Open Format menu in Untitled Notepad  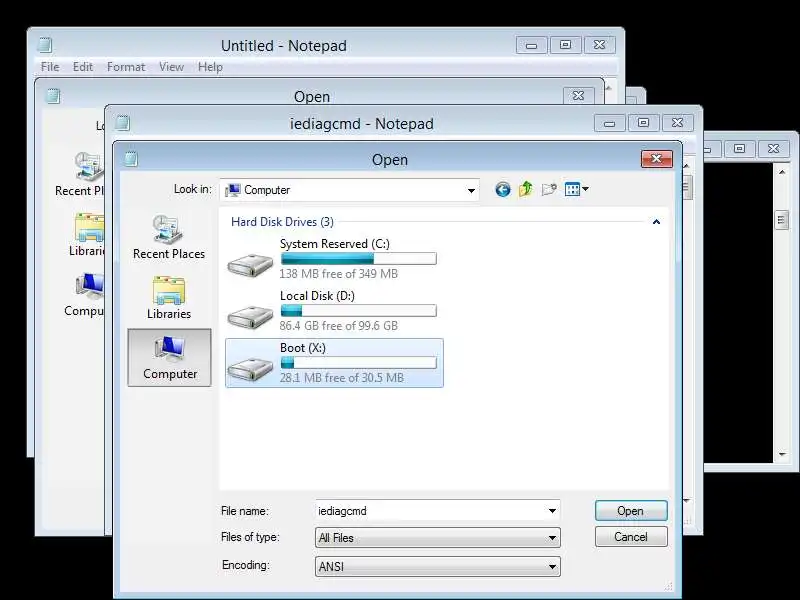[126, 67]
